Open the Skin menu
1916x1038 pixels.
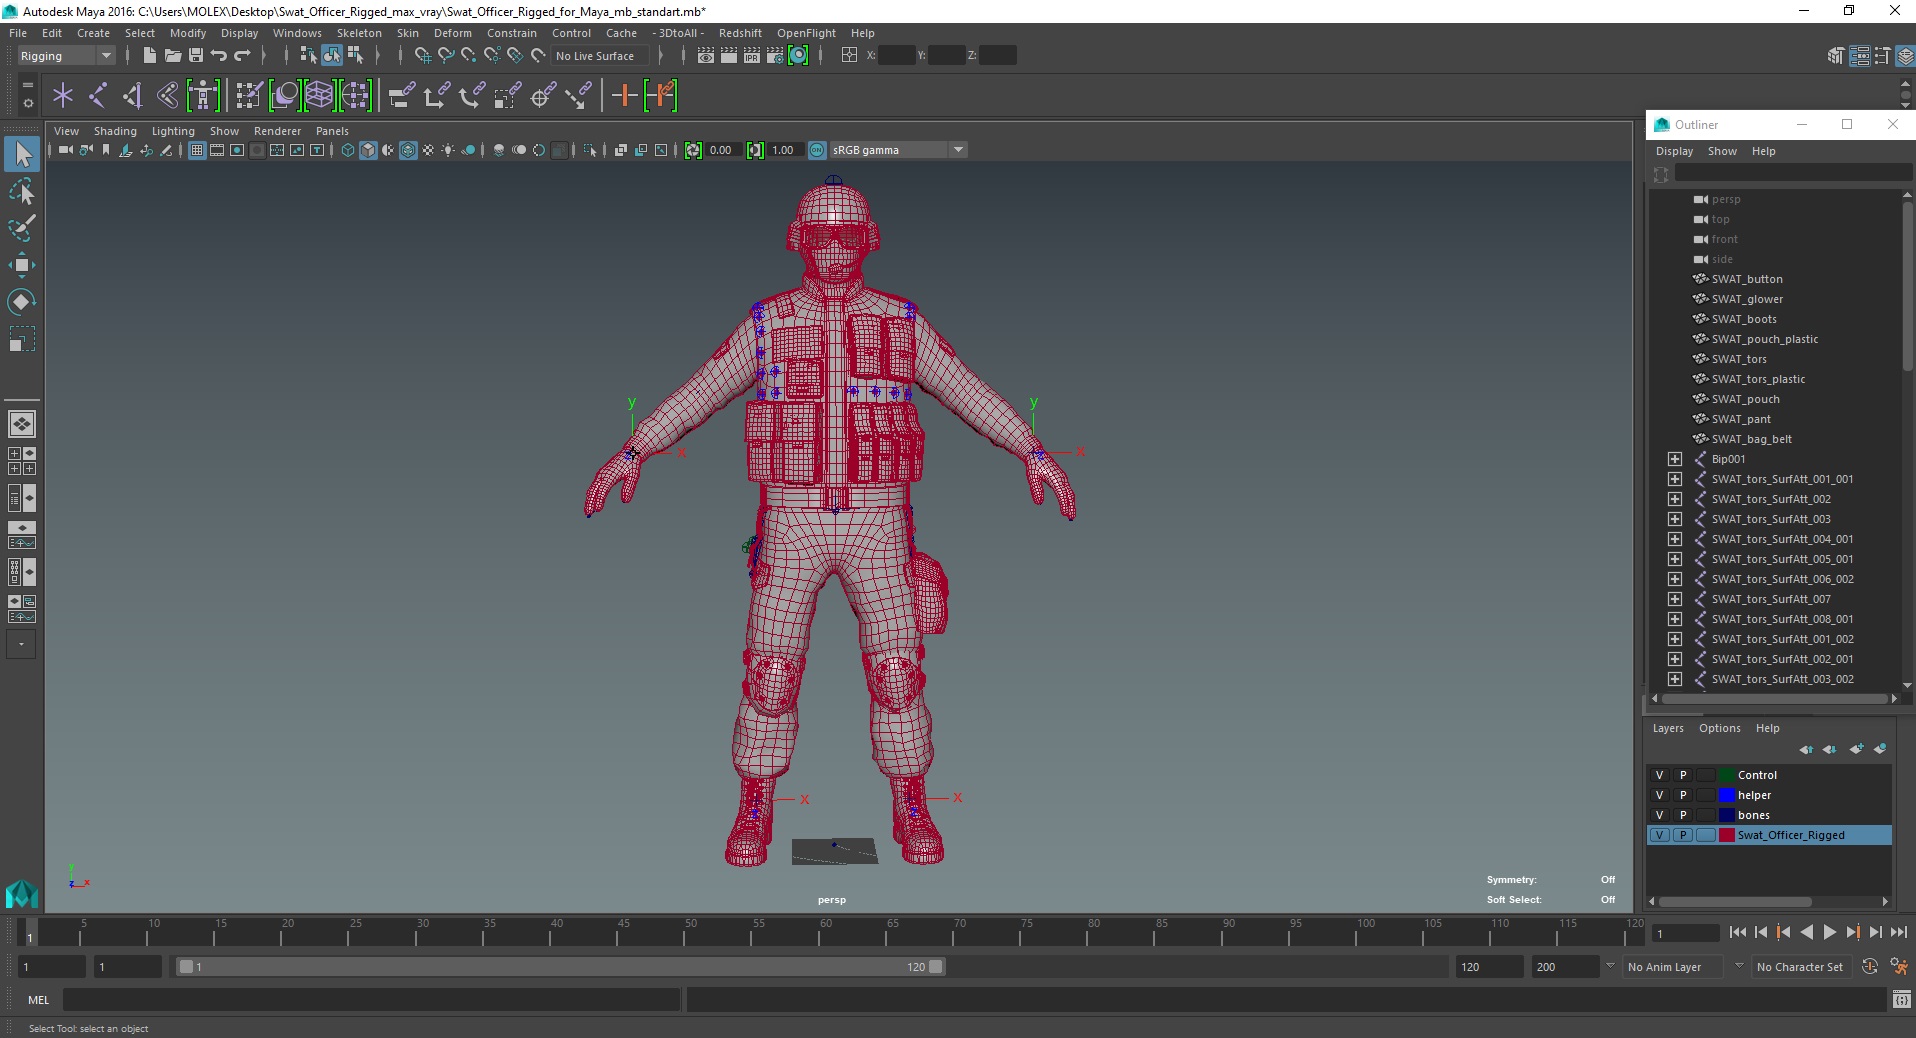pyautogui.click(x=407, y=33)
